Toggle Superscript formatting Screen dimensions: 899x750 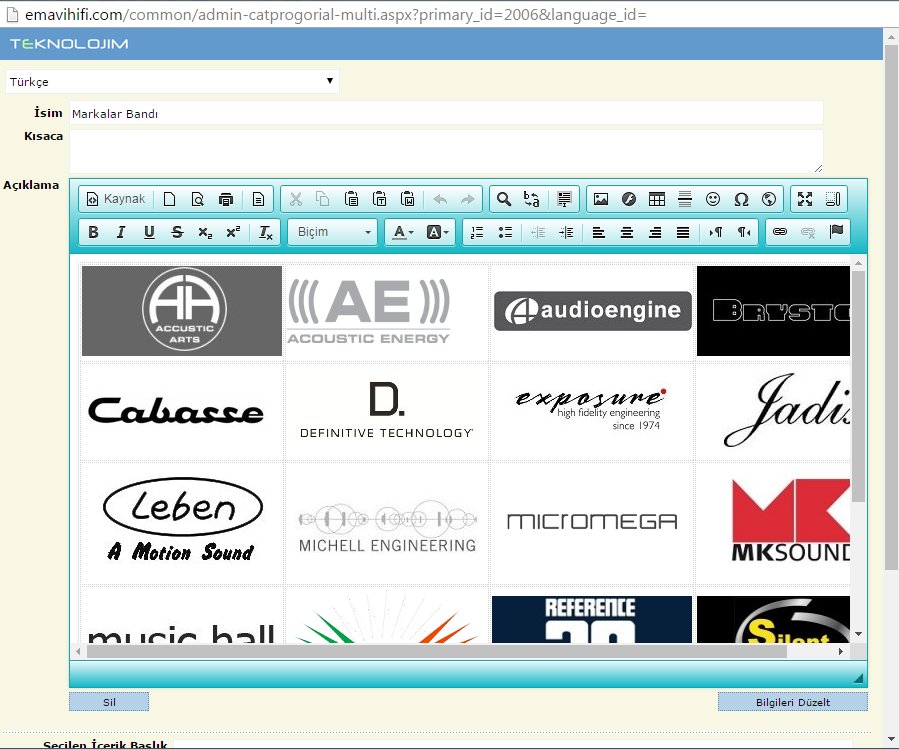233,232
